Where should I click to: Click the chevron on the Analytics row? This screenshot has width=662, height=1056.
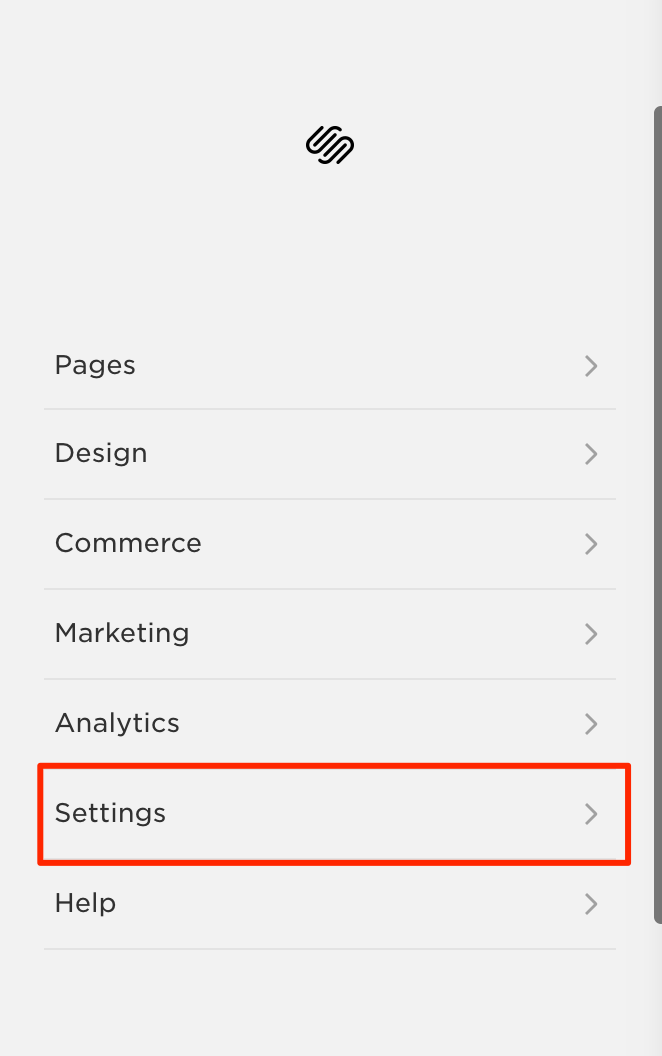591,724
